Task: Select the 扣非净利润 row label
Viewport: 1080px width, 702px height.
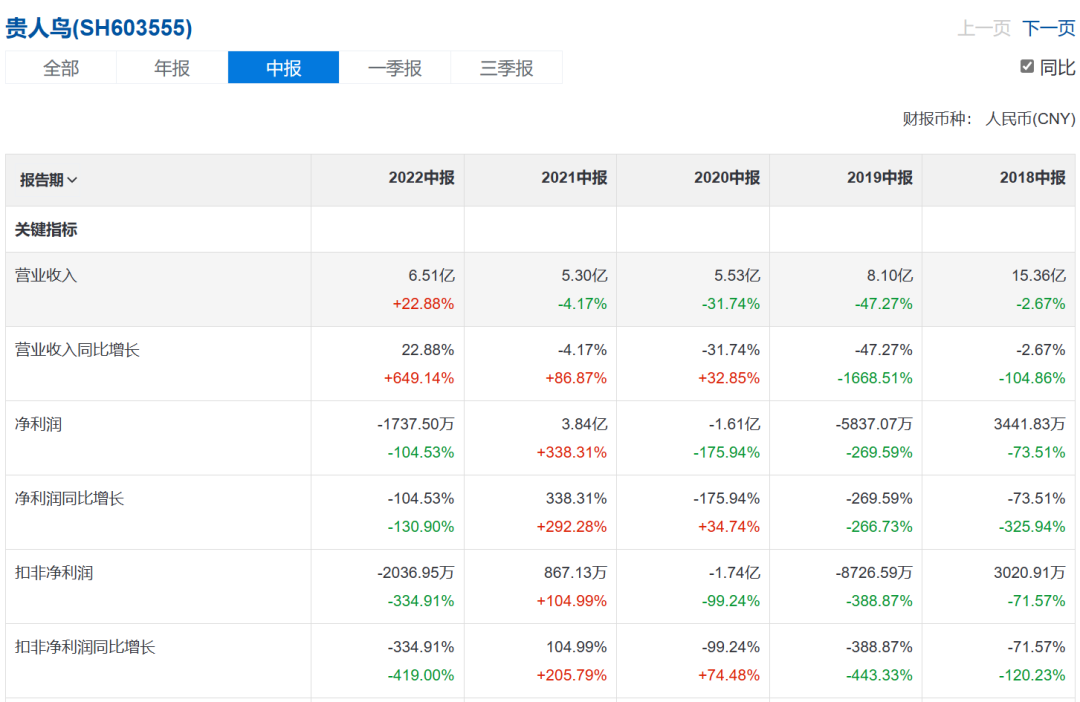Action: point(54,573)
